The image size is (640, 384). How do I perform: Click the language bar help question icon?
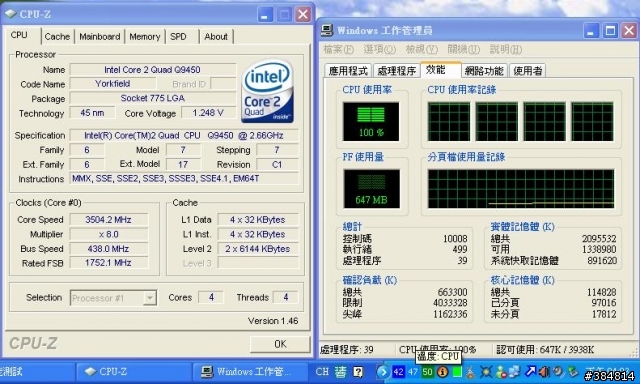(358, 372)
